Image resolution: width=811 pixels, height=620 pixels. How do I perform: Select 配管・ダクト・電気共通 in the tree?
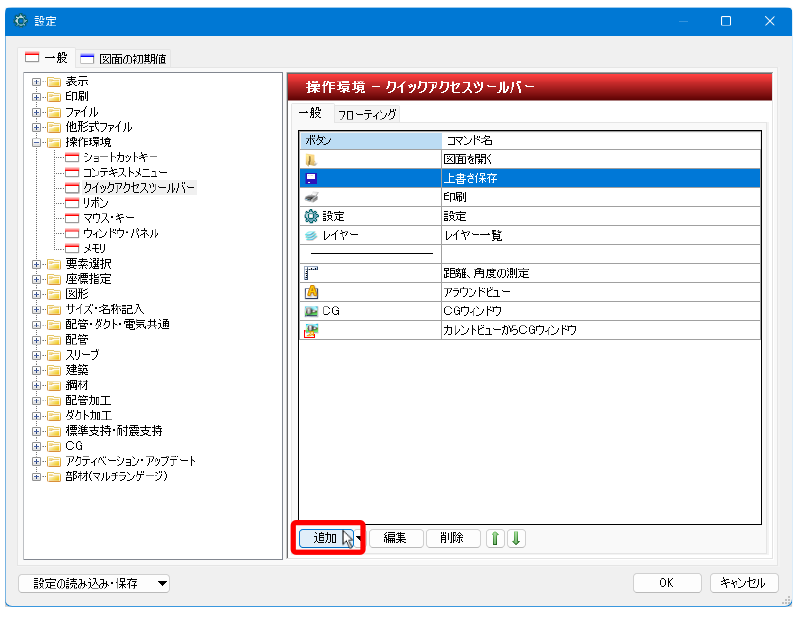pyautogui.click(x=117, y=325)
